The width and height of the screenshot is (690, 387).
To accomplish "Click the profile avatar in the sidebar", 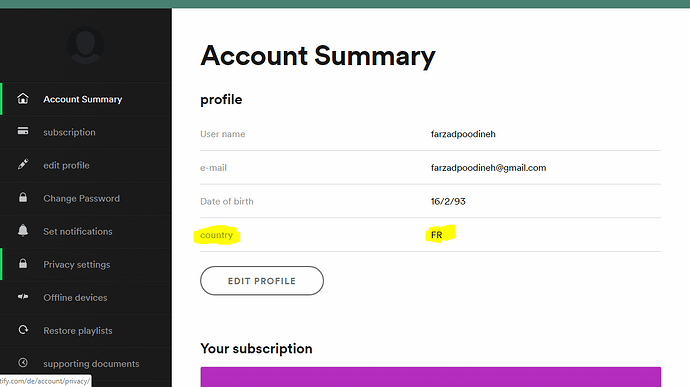I will [86, 45].
